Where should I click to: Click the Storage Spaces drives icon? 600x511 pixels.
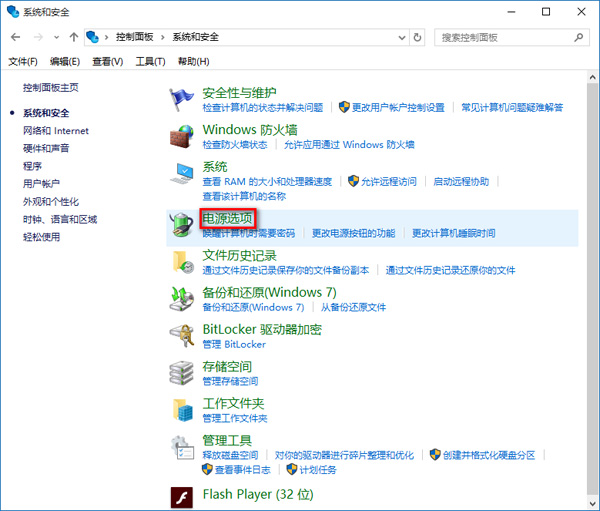182,372
